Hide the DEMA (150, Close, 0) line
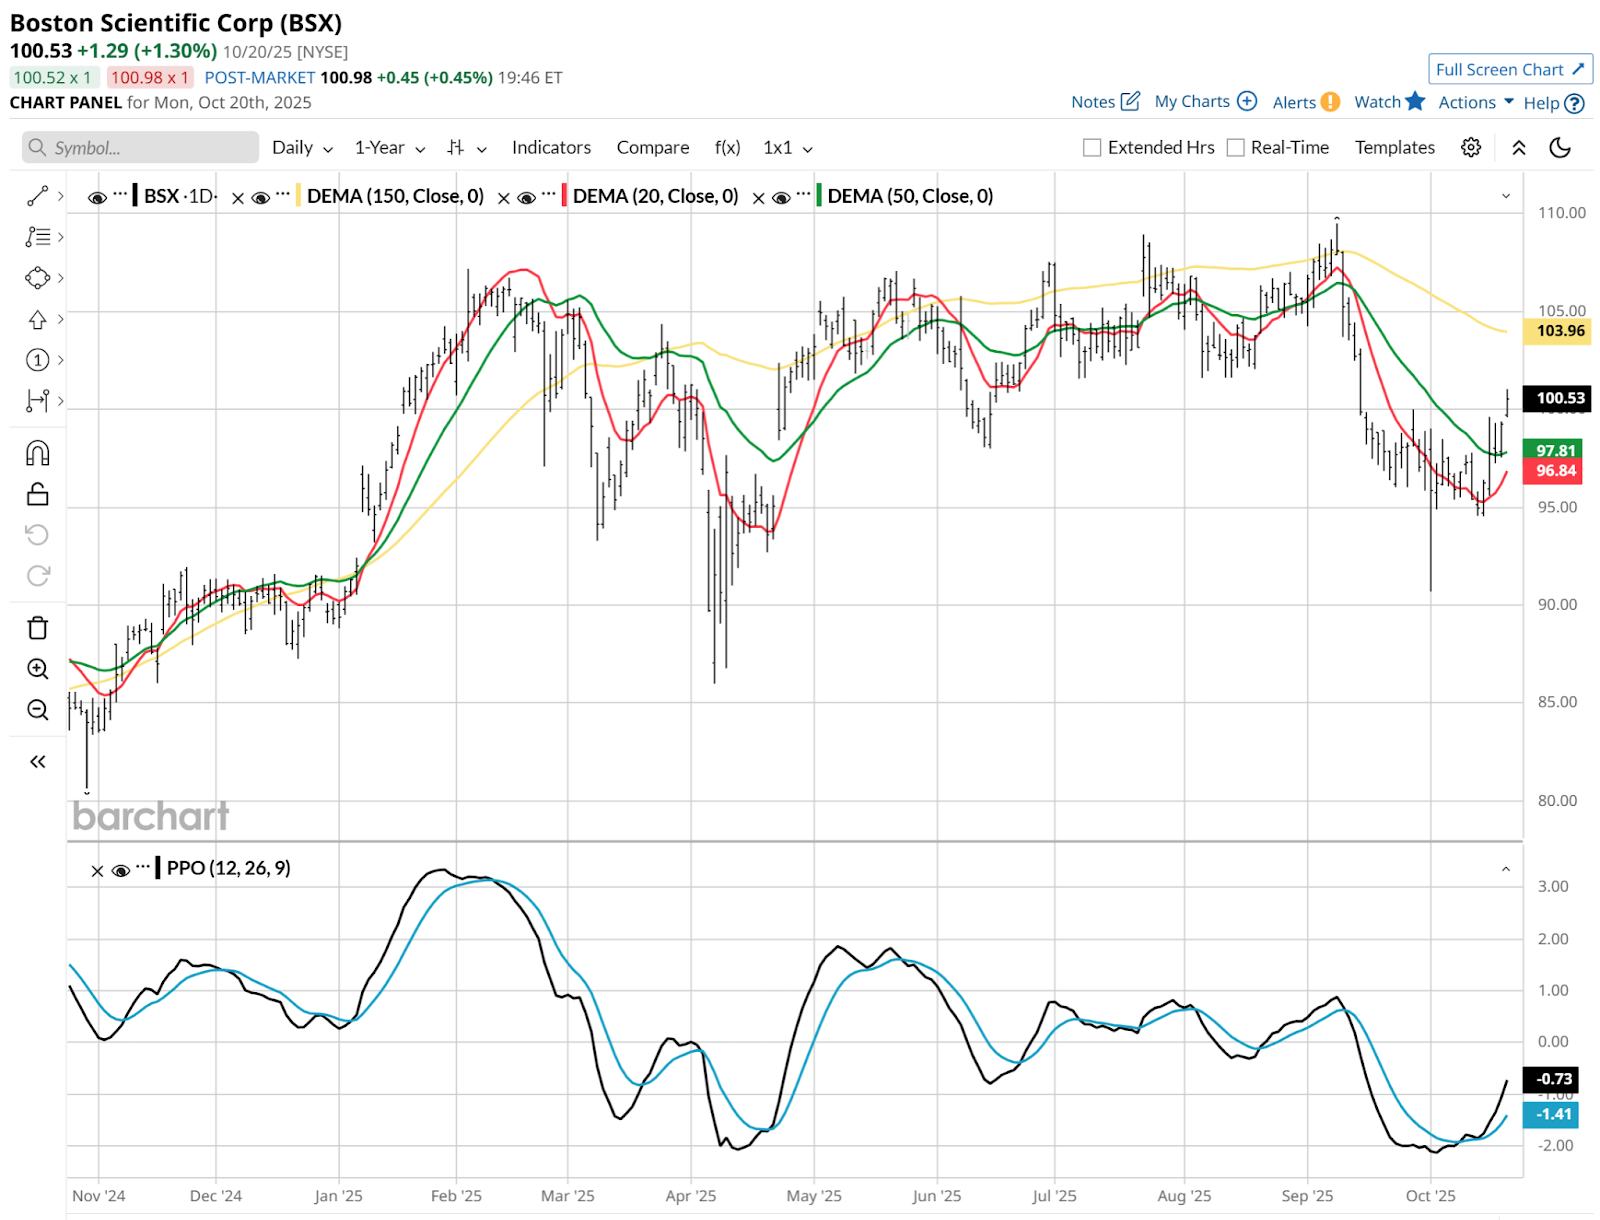The height and width of the screenshot is (1220, 1600). 261,198
